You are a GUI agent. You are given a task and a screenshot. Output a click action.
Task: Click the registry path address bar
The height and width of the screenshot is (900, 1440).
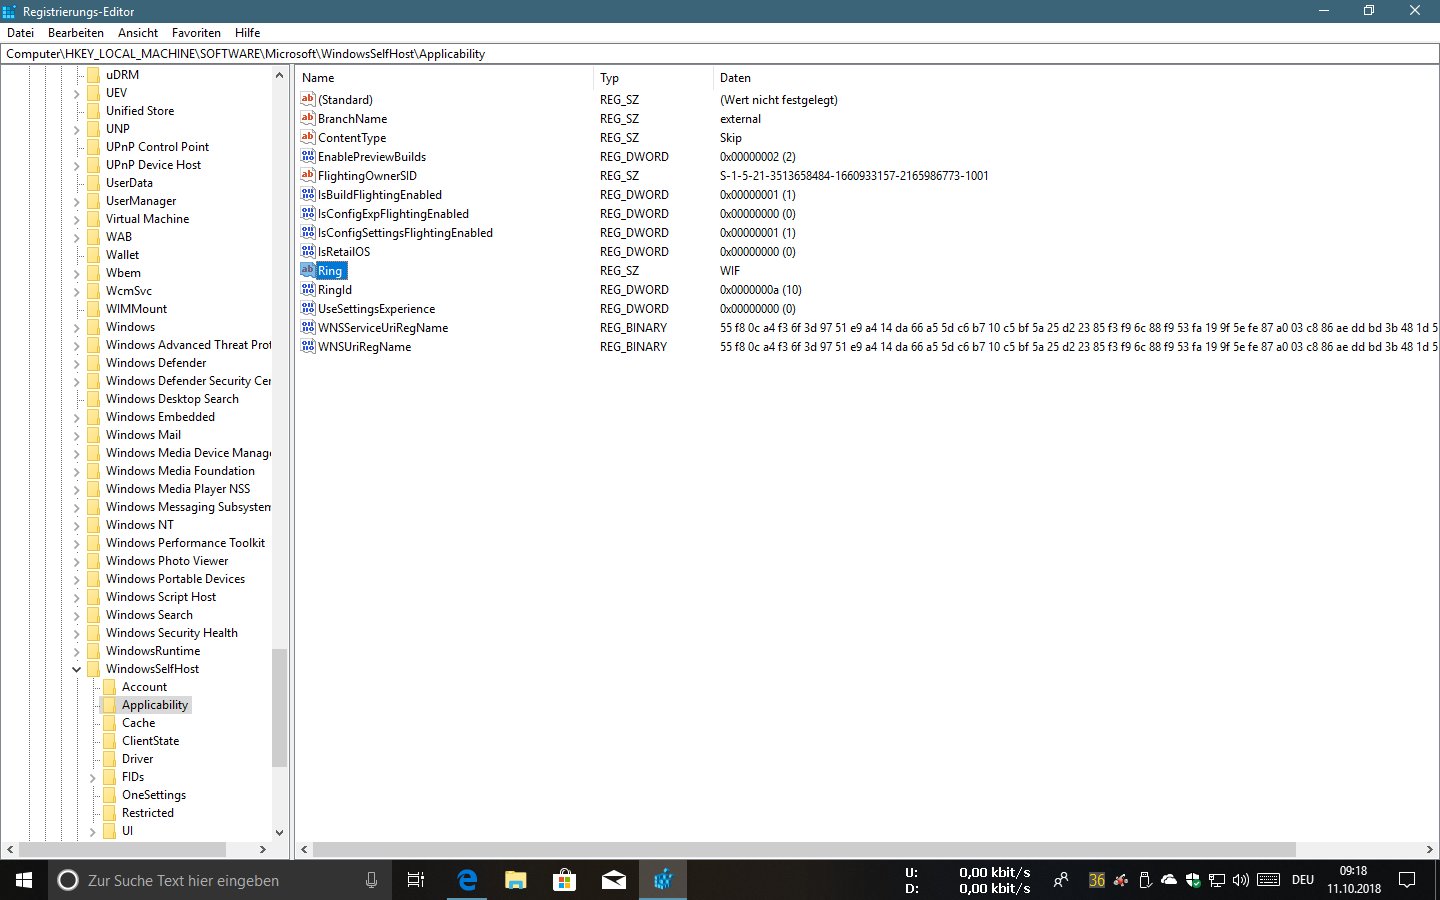tap(720, 54)
